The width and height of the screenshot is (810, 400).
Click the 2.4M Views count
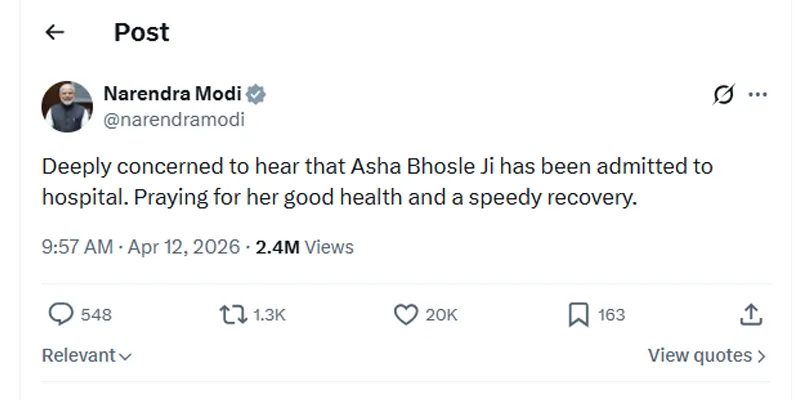tap(304, 246)
